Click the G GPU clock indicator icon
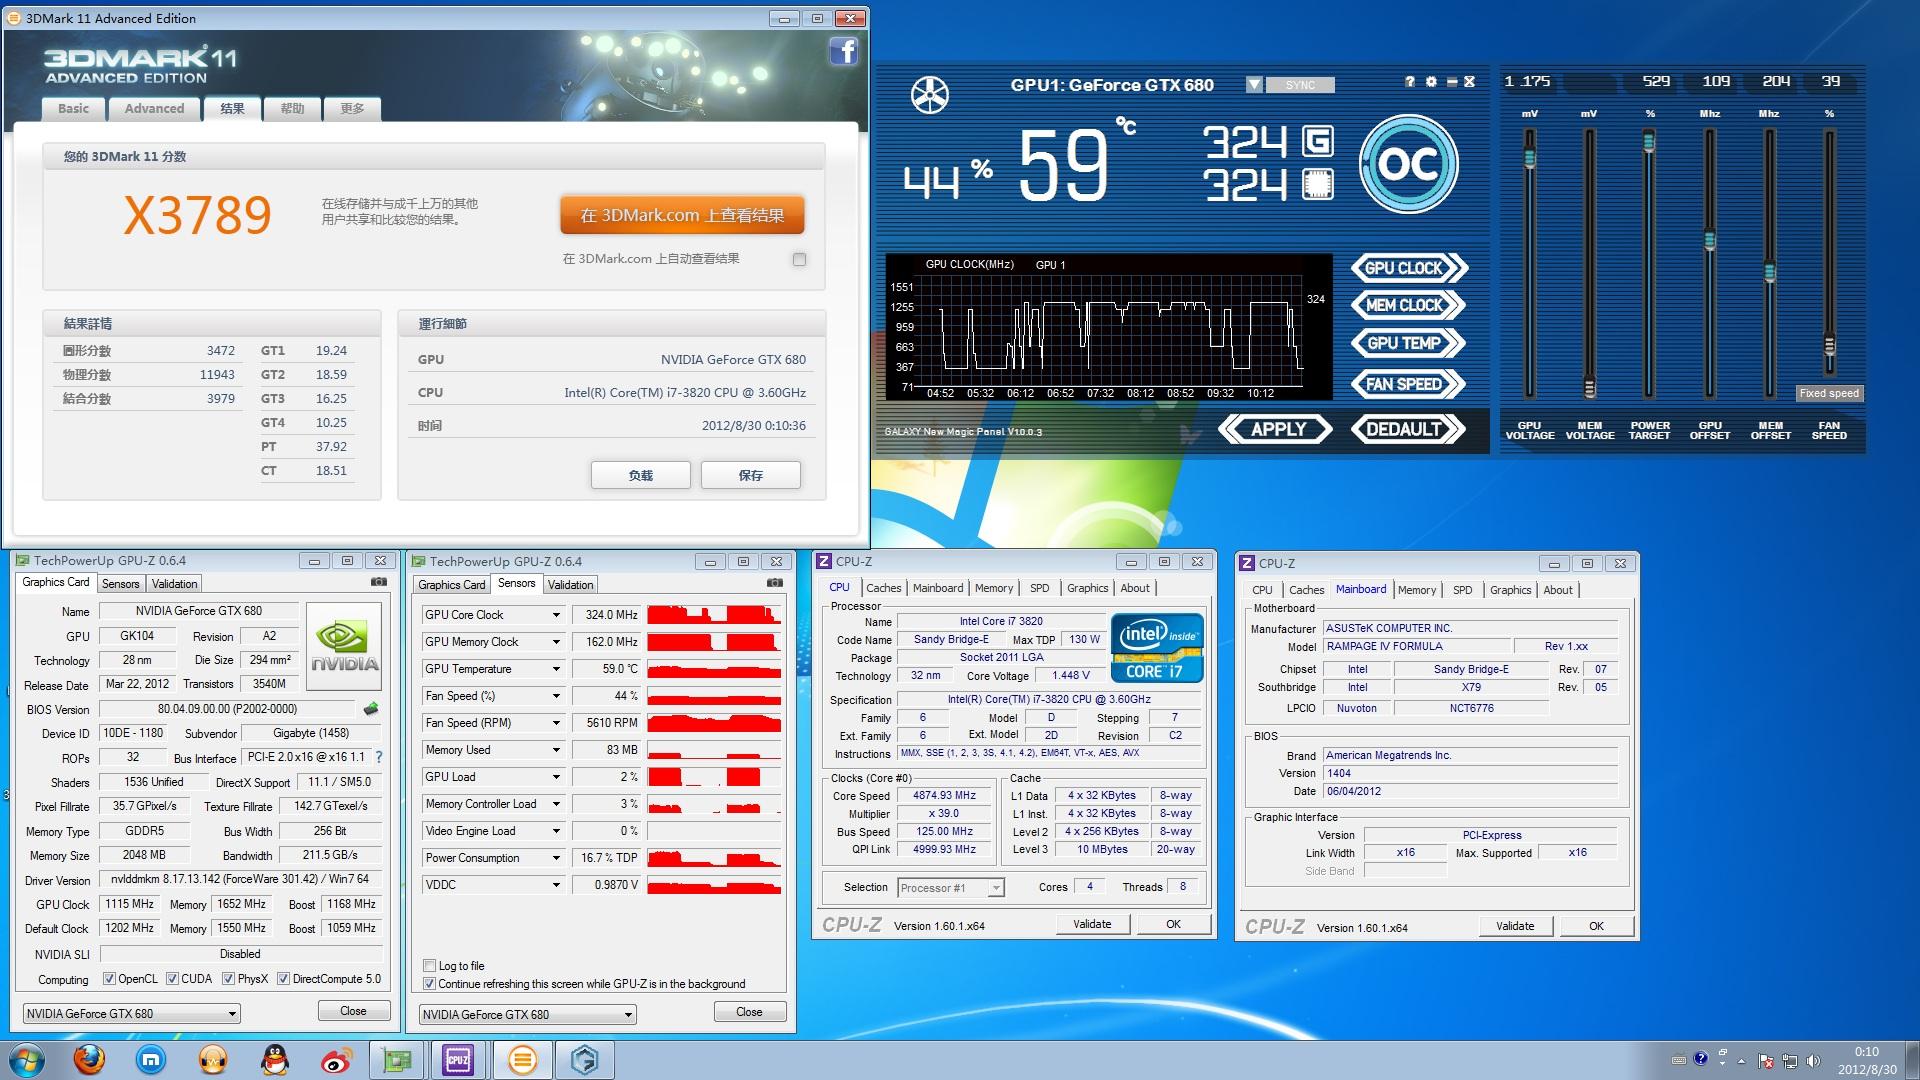This screenshot has height=1080, width=1920. tap(1317, 141)
